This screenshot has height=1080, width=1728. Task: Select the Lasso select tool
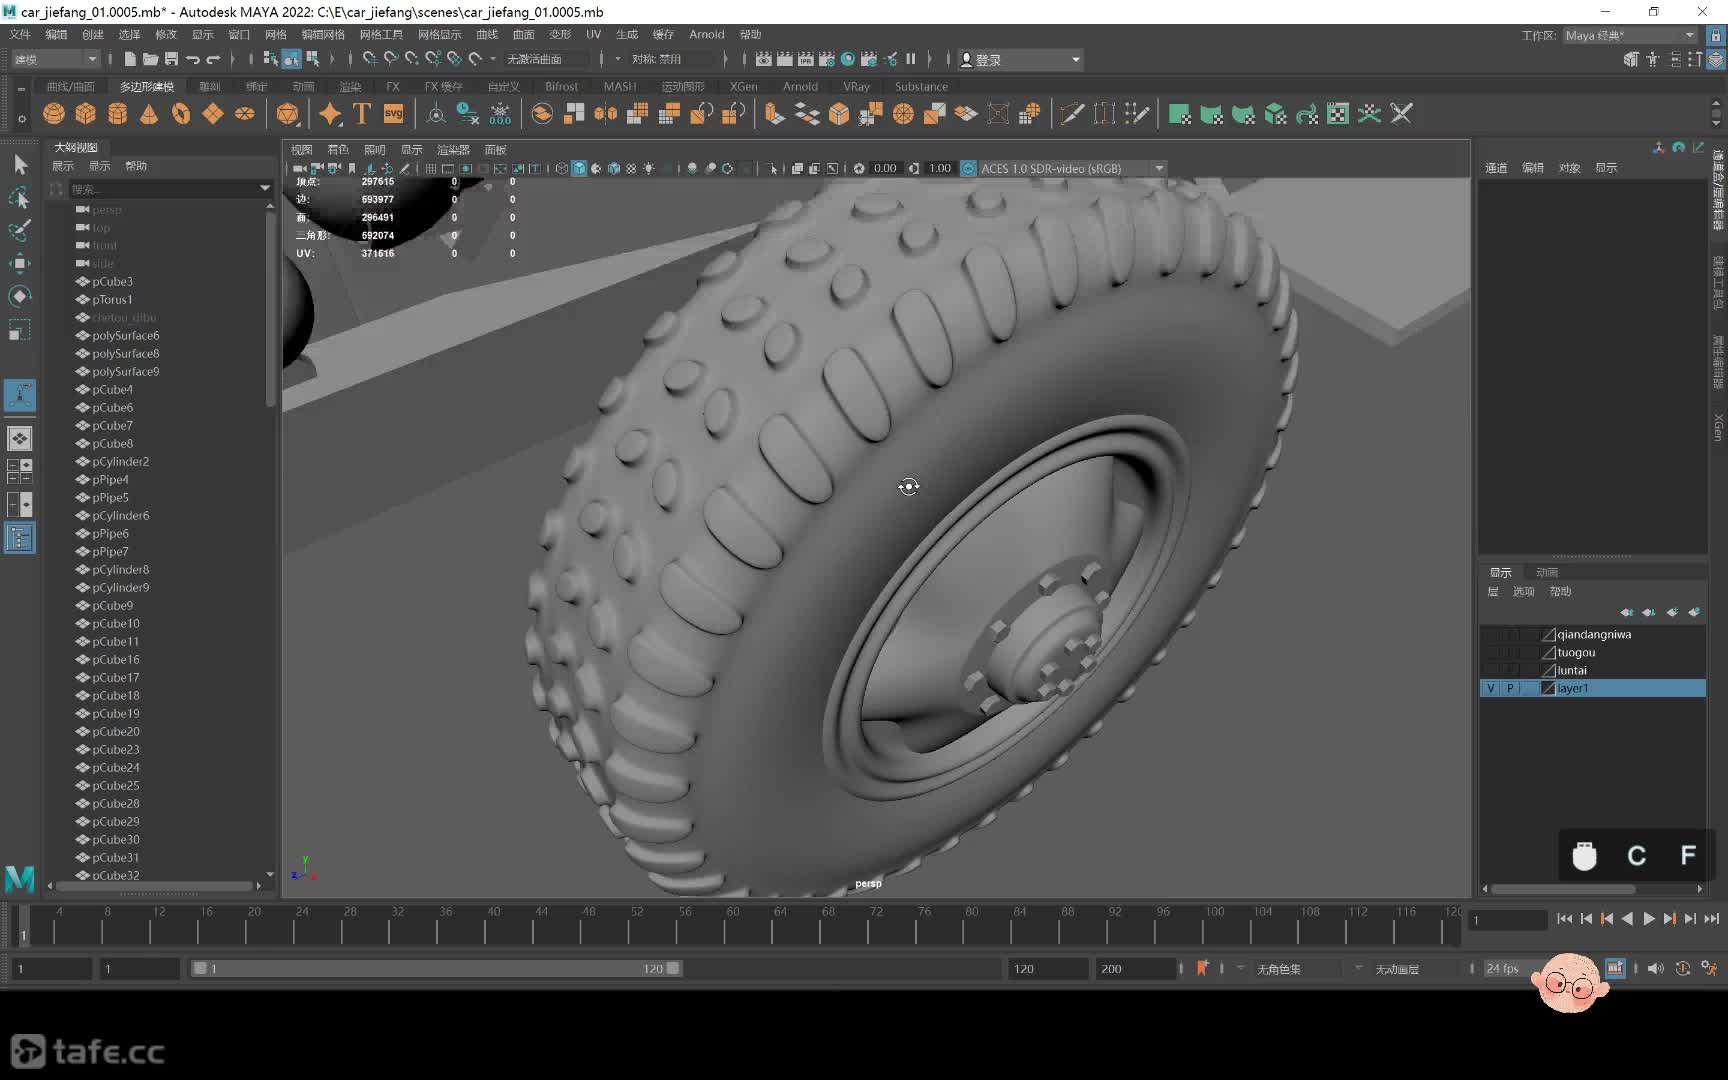coord(20,197)
